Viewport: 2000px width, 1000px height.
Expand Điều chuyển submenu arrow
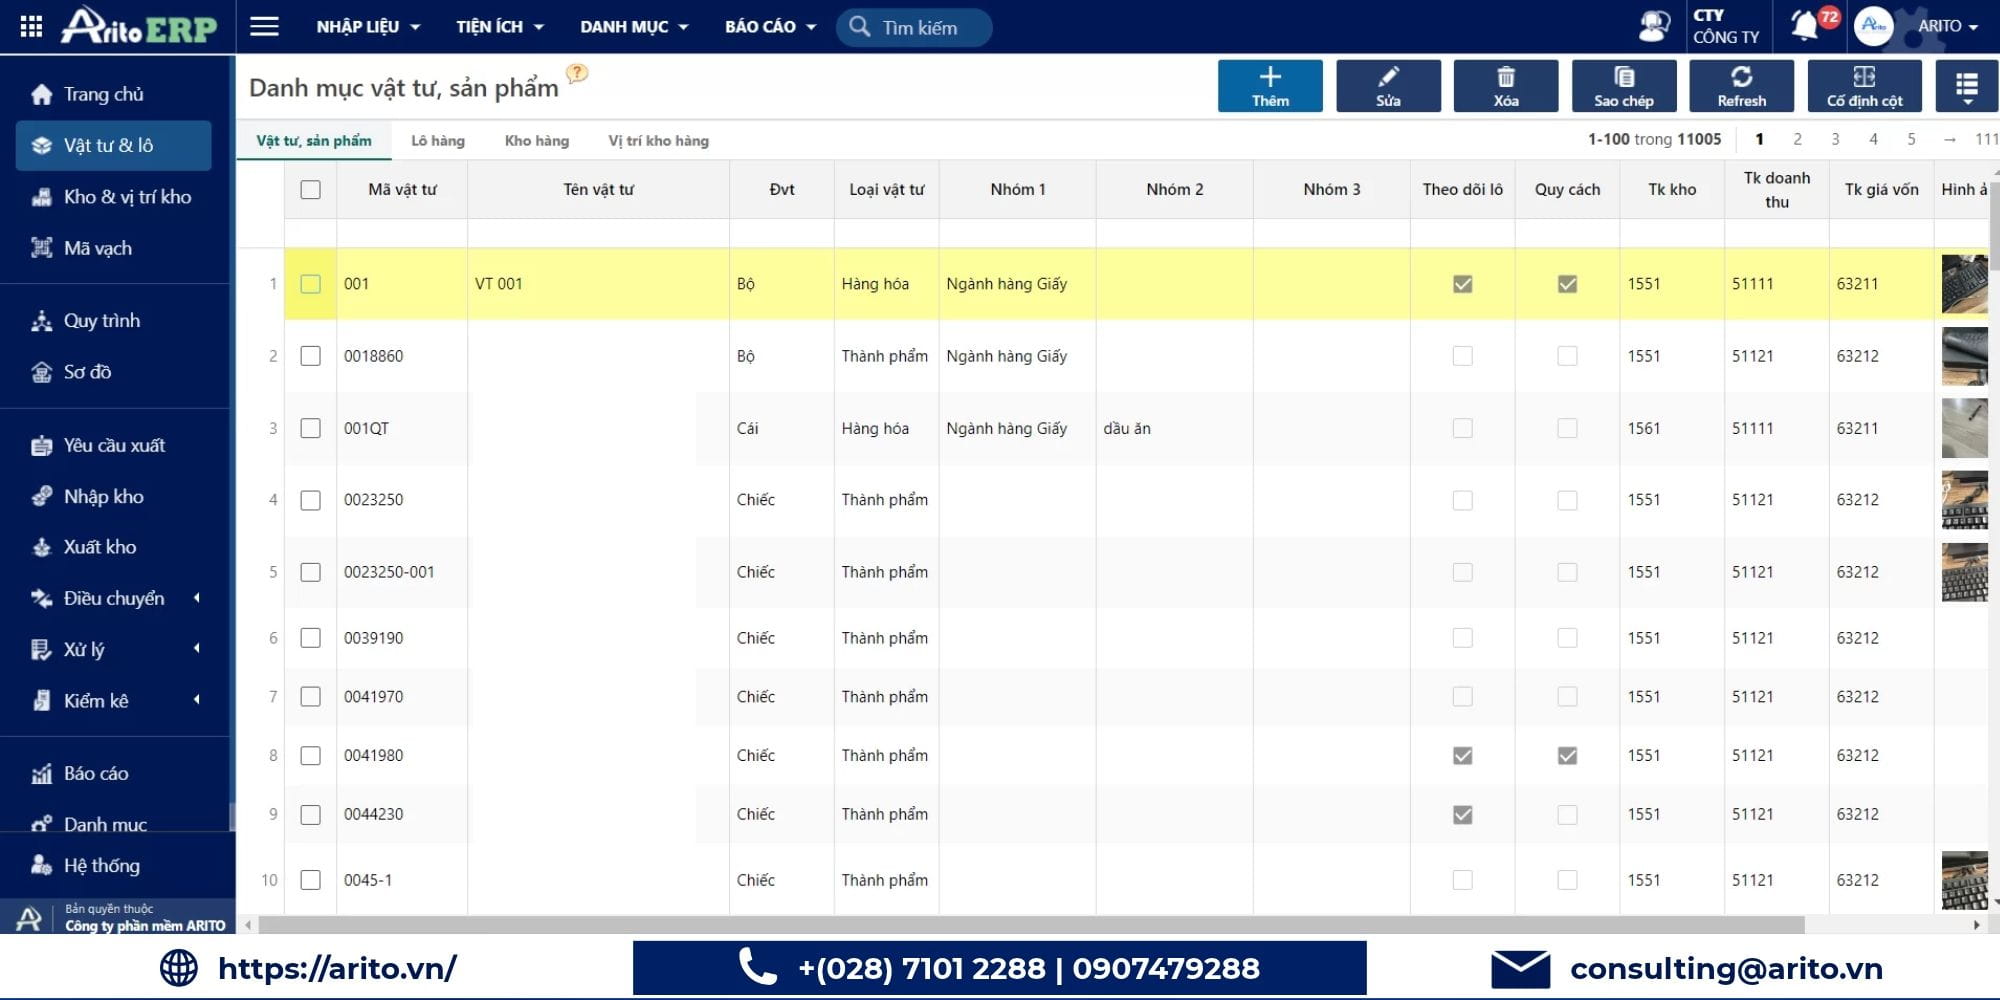coord(197,598)
